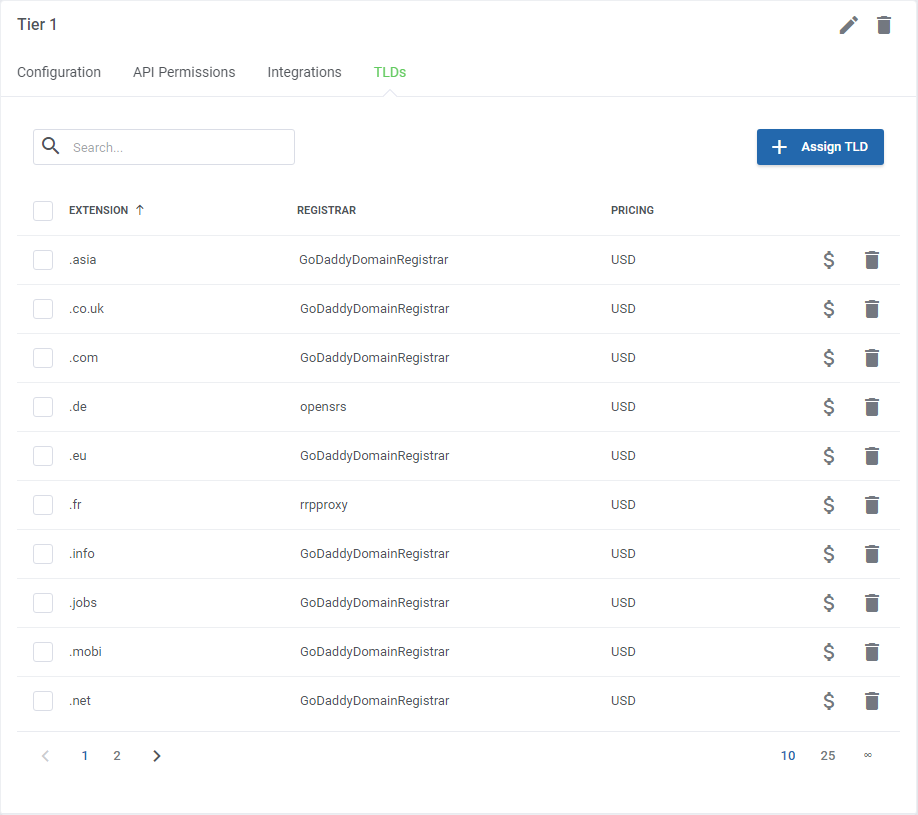918x815 pixels.
Task: Open pricing for the .fr extension
Action: click(828, 505)
